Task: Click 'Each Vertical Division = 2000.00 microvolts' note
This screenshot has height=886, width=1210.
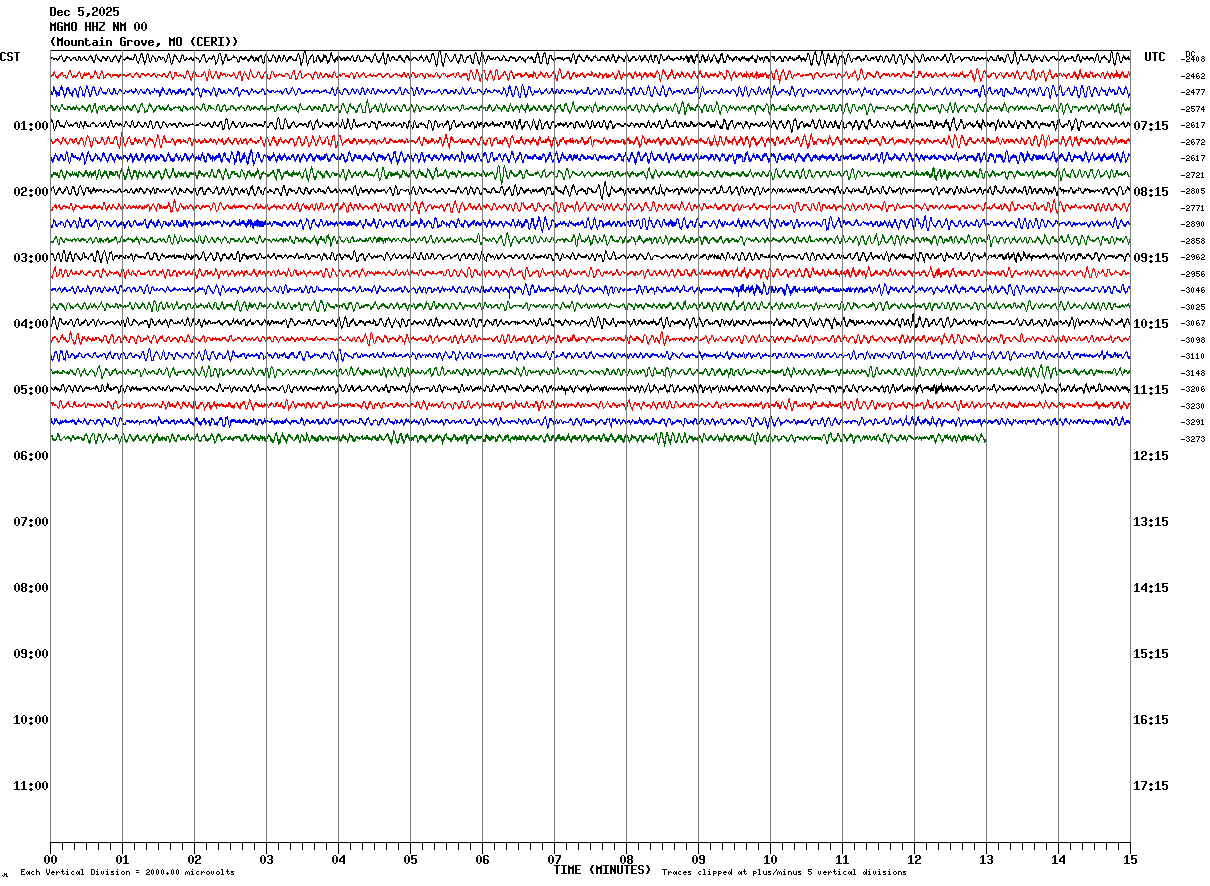Action: click(x=128, y=873)
